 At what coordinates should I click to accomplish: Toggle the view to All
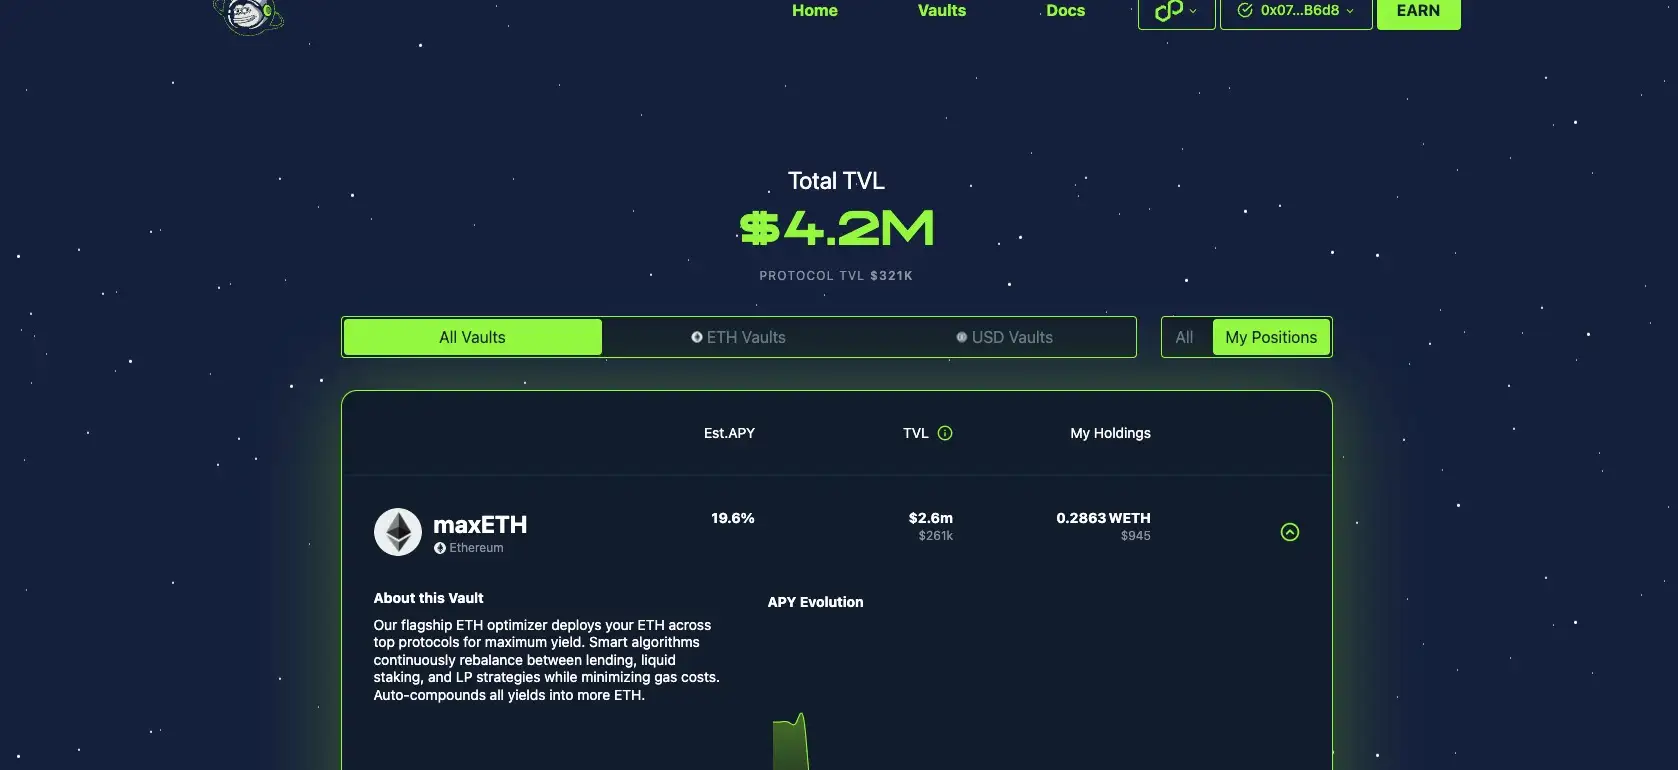pyautogui.click(x=1184, y=337)
